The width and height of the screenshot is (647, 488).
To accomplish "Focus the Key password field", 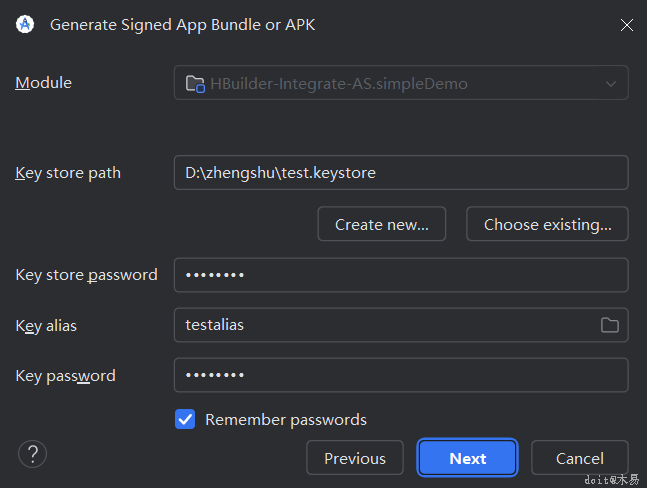I will click(x=400, y=376).
